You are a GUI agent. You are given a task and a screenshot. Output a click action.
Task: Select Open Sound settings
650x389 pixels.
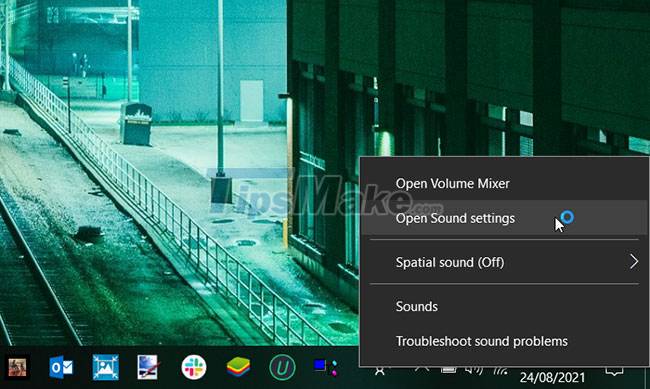pos(504,218)
